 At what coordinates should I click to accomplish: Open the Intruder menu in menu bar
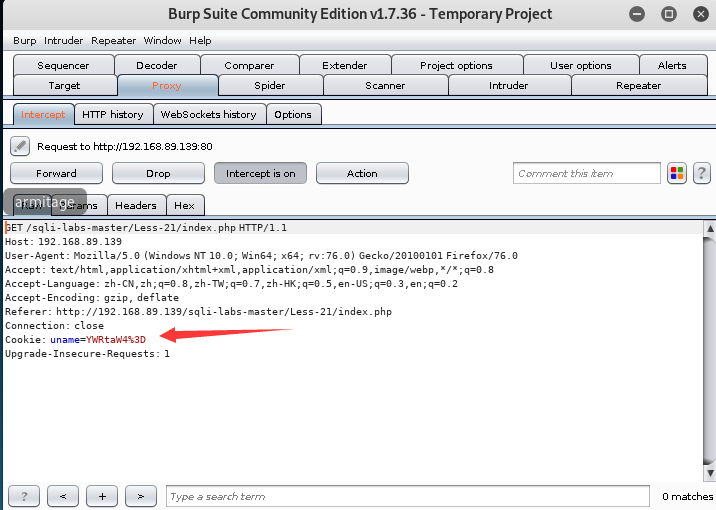click(x=63, y=41)
